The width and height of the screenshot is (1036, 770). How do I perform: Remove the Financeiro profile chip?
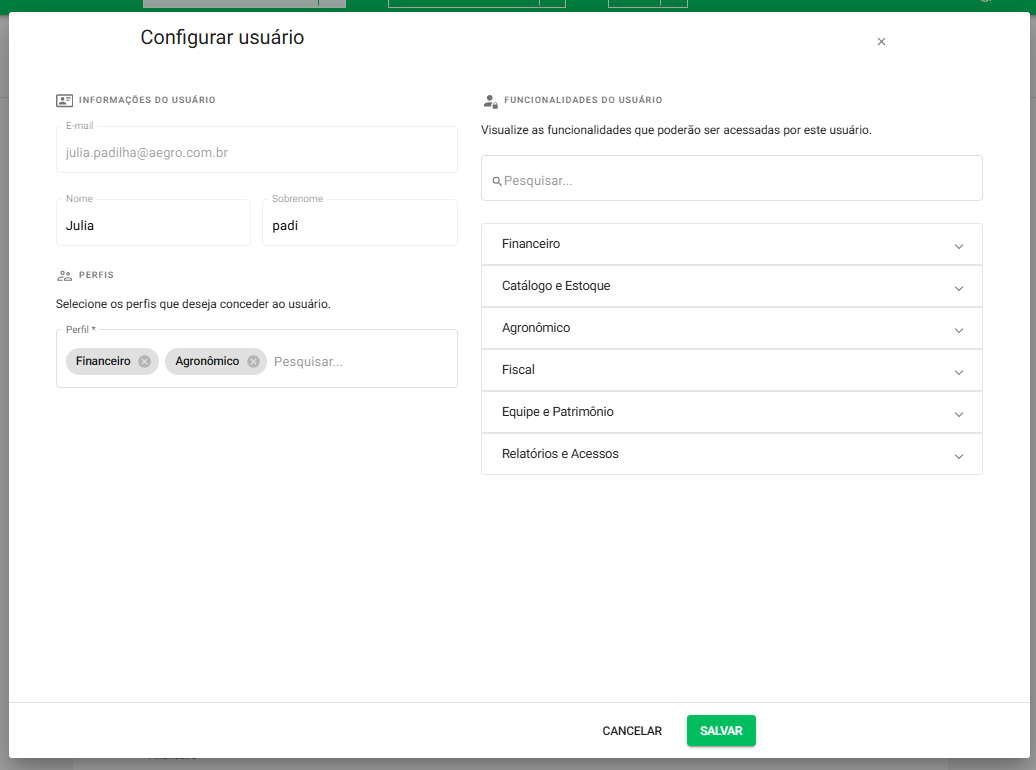(x=144, y=361)
